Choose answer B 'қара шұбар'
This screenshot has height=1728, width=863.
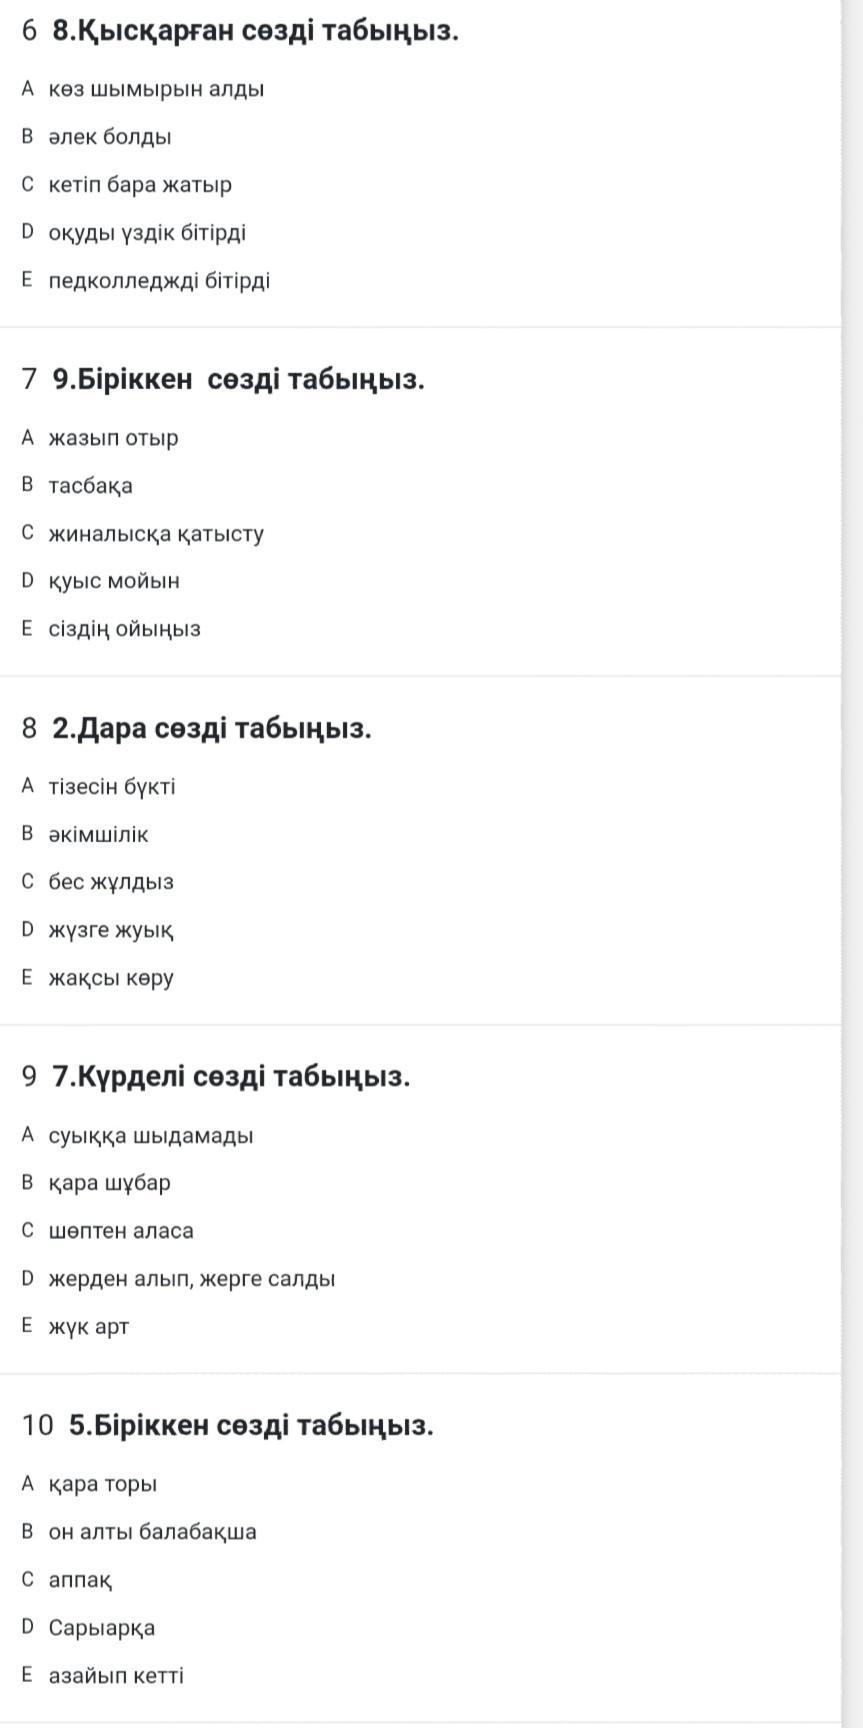[x=109, y=1183]
